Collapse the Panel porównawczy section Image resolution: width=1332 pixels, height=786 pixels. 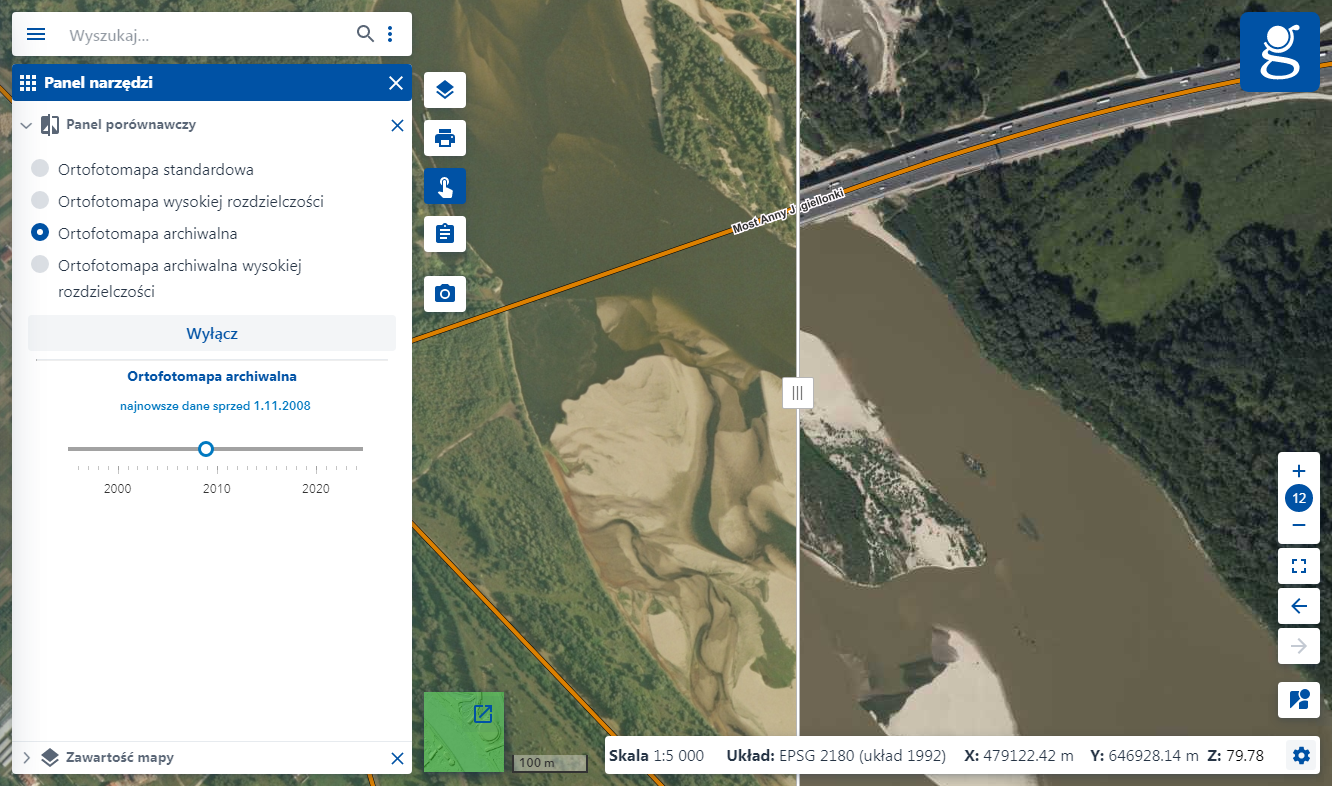pos(26,126)
